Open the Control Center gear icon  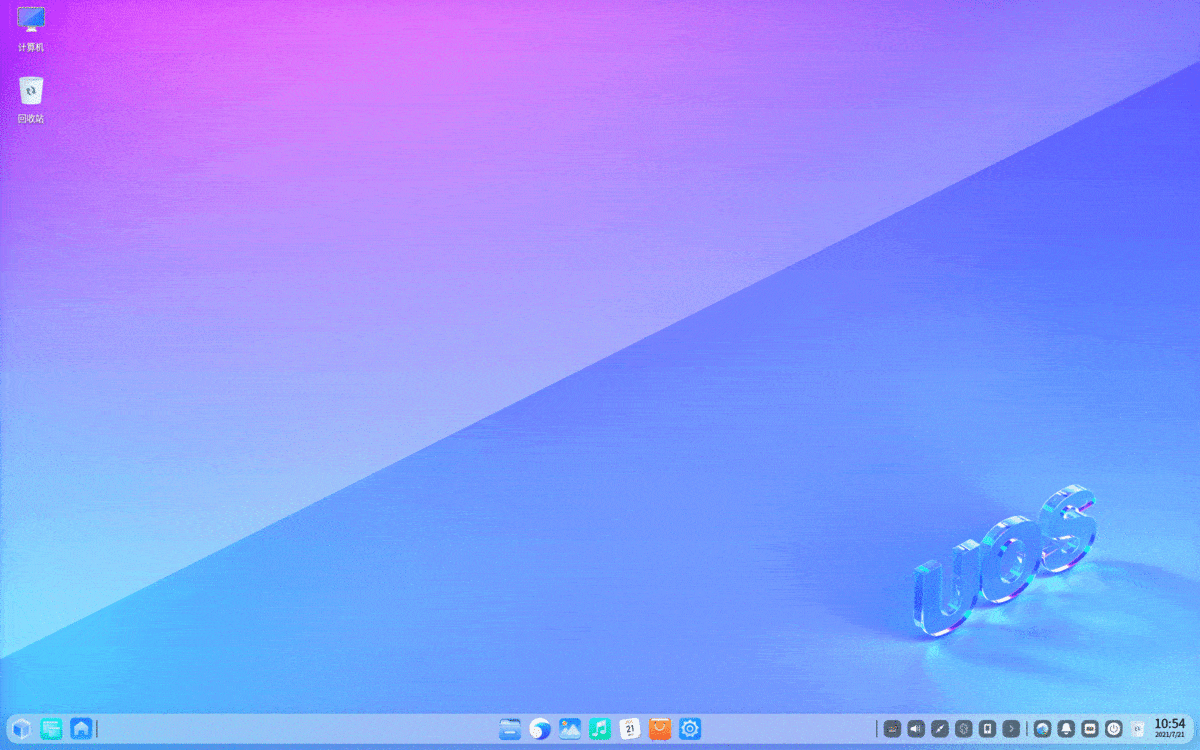(690, 729)
